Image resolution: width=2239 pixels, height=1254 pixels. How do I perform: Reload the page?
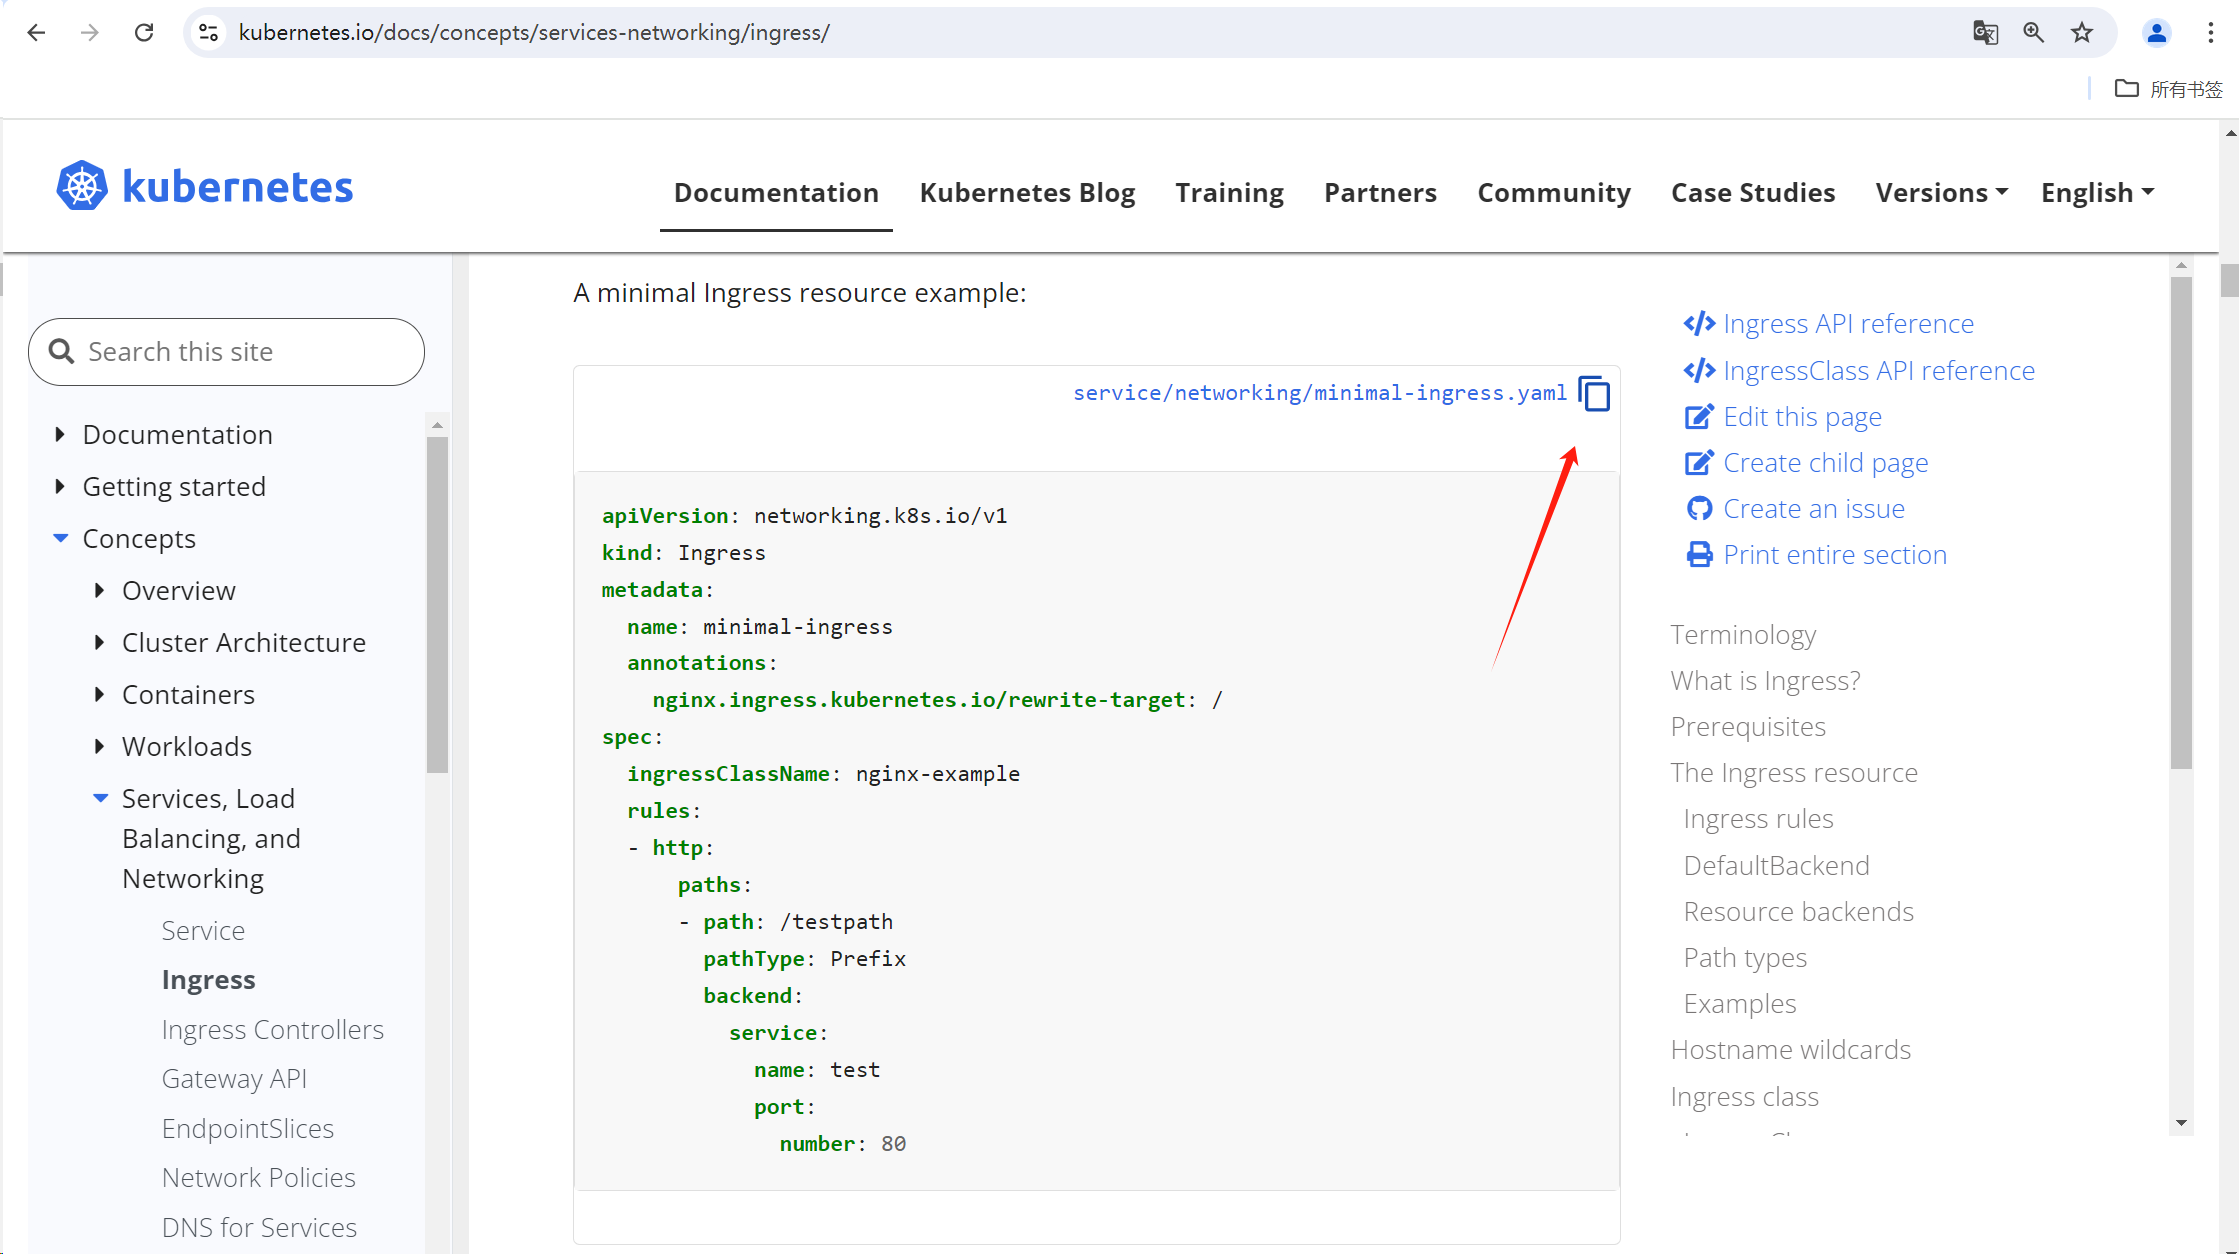point(144,32)
